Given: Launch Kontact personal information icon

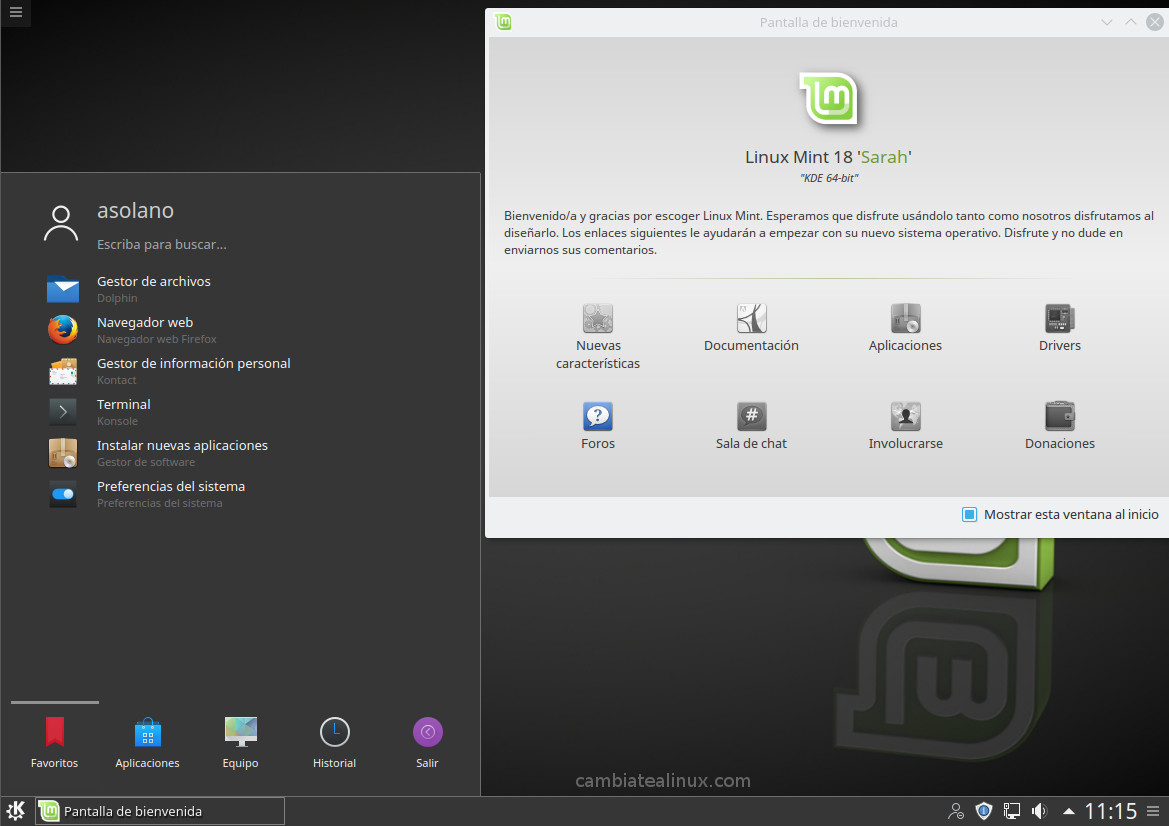Looking at the screenshot, I should pyautogui.click(x=63, y=371).
